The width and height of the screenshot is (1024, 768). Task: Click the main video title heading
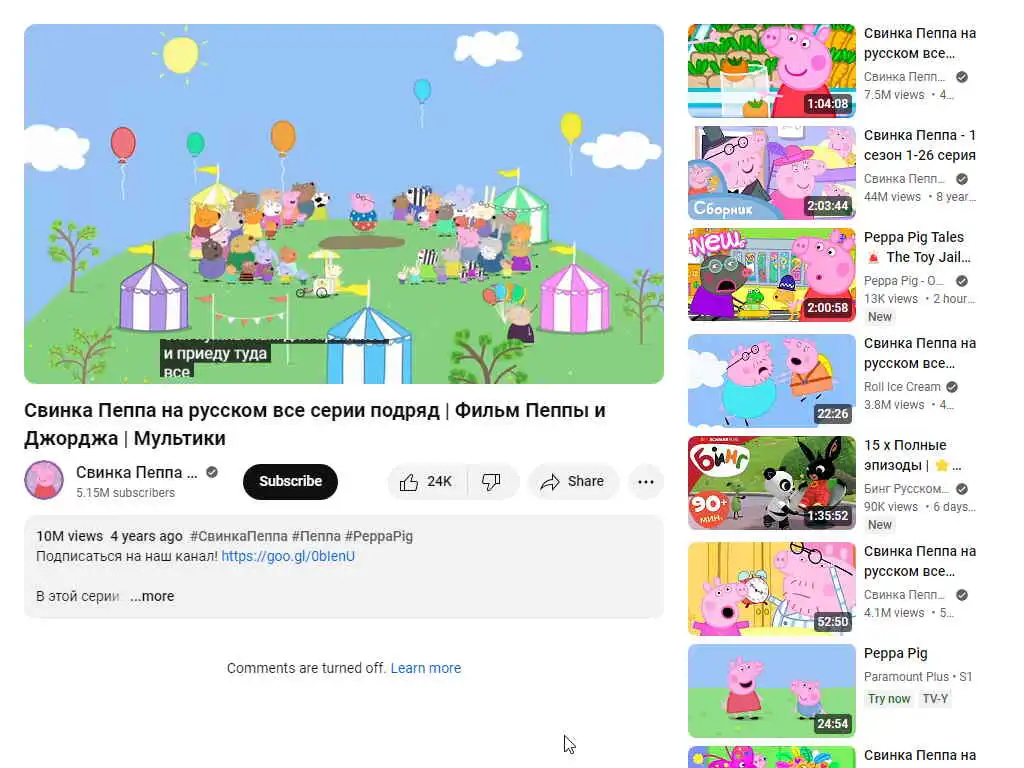pos(315,424)
